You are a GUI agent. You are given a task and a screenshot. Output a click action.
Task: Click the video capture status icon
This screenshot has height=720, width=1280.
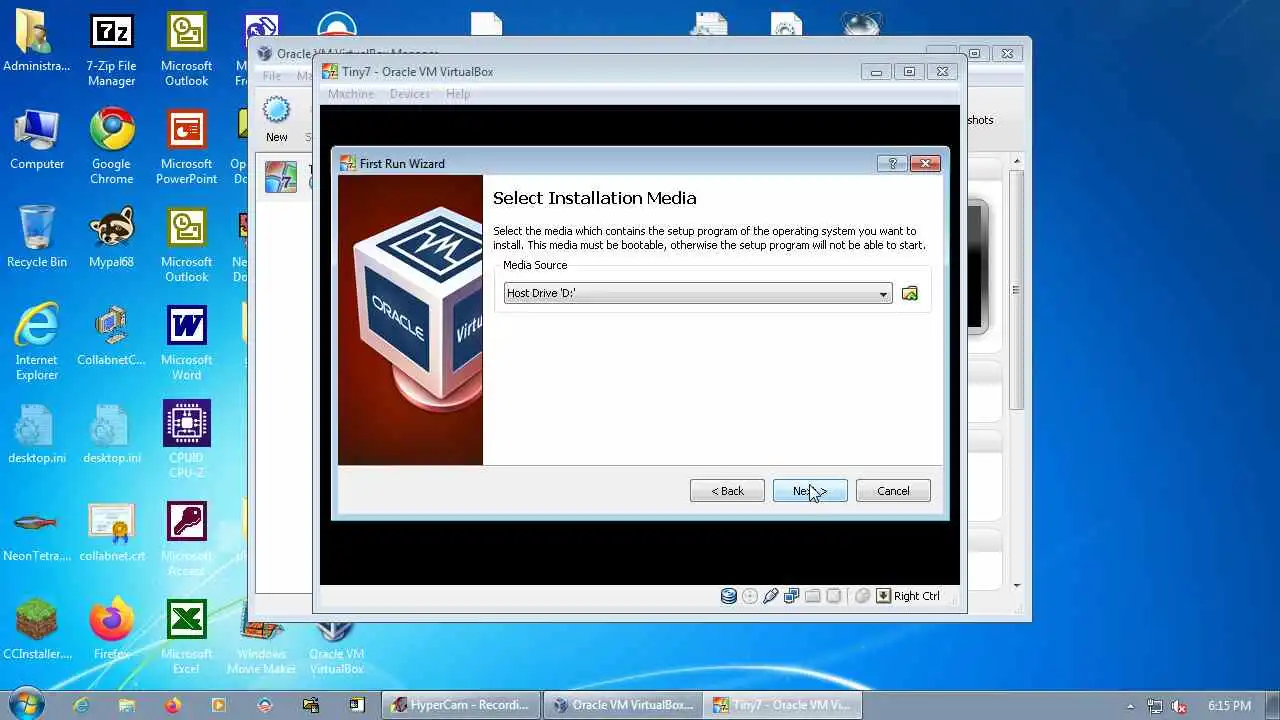click(x=834, y=596)
